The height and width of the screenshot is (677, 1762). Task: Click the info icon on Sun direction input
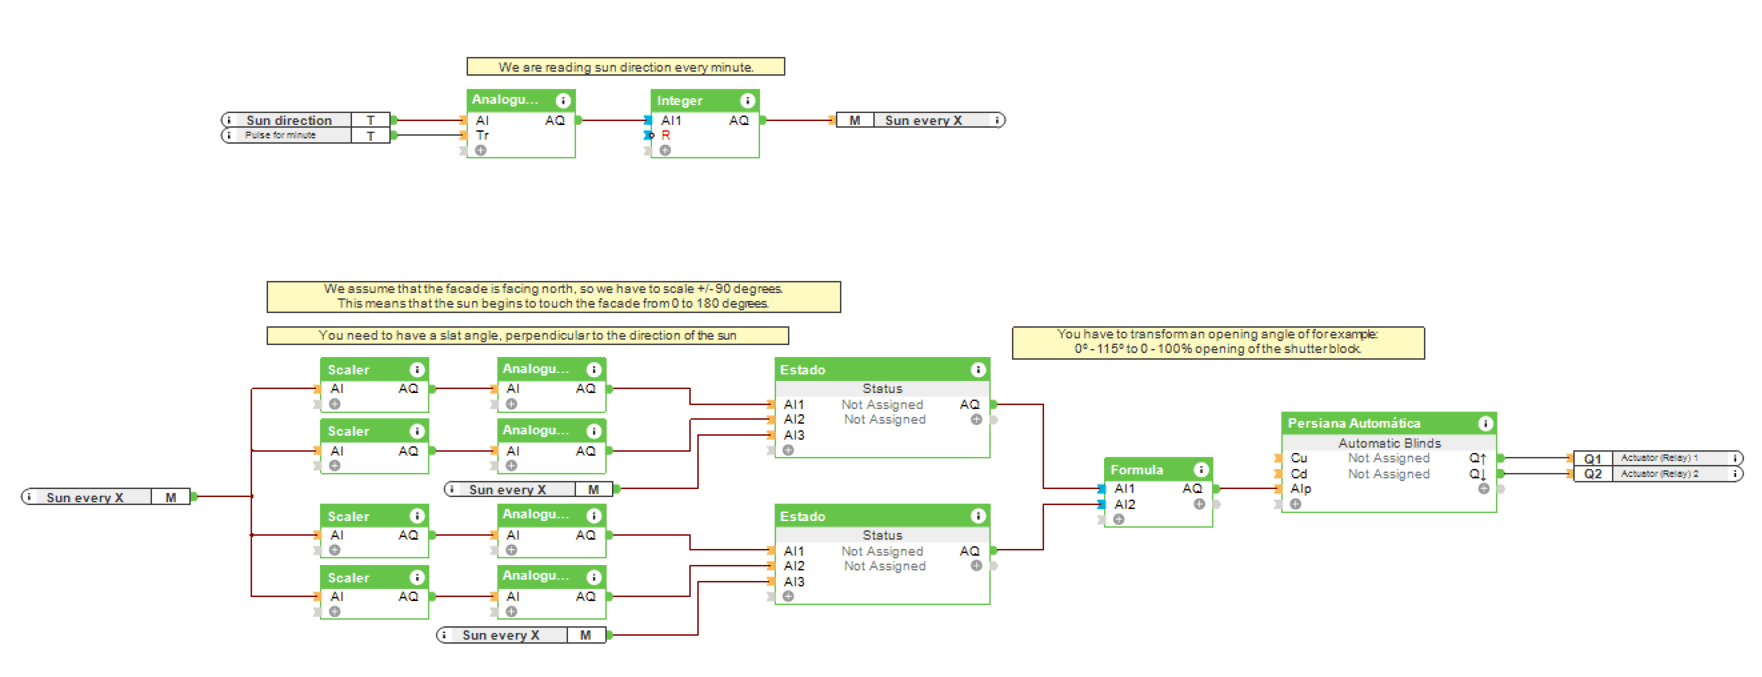coord(229,120)
